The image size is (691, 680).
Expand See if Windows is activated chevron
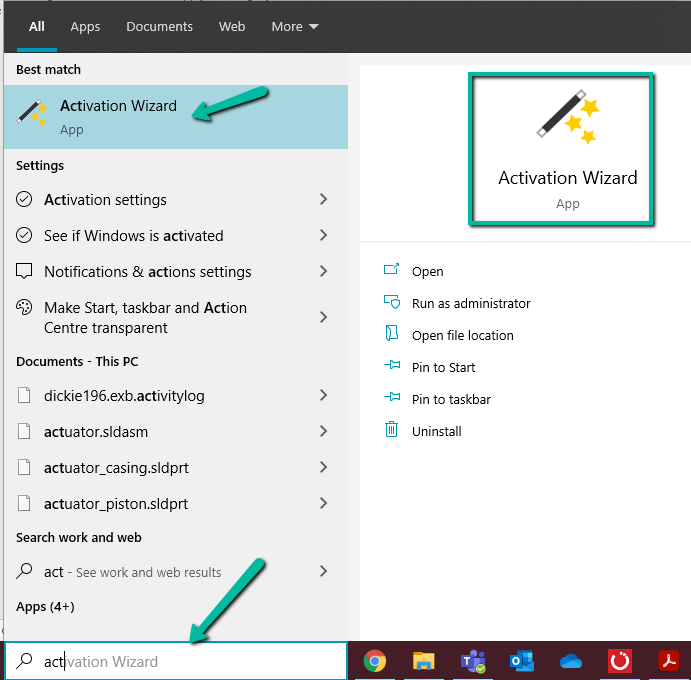coord(323,235)
